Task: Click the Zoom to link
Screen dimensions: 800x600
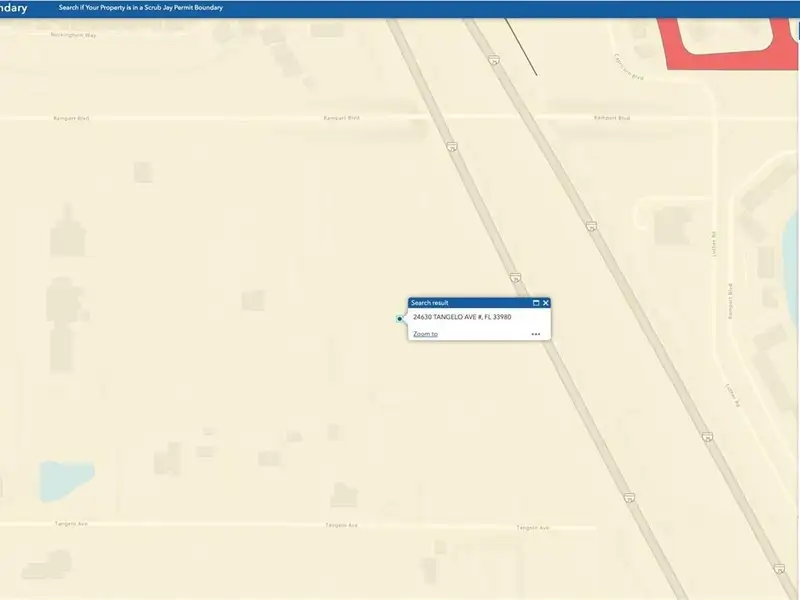Action: pyautogui.click(x=425, y=334)
